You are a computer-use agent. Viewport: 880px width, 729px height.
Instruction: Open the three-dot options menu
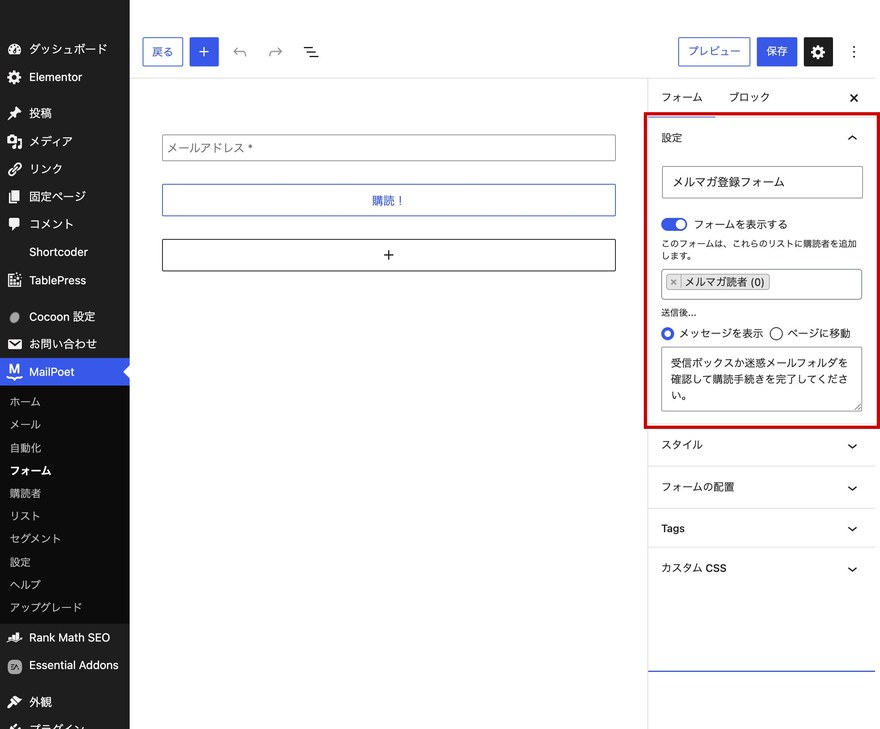click(x=854, y=52)
